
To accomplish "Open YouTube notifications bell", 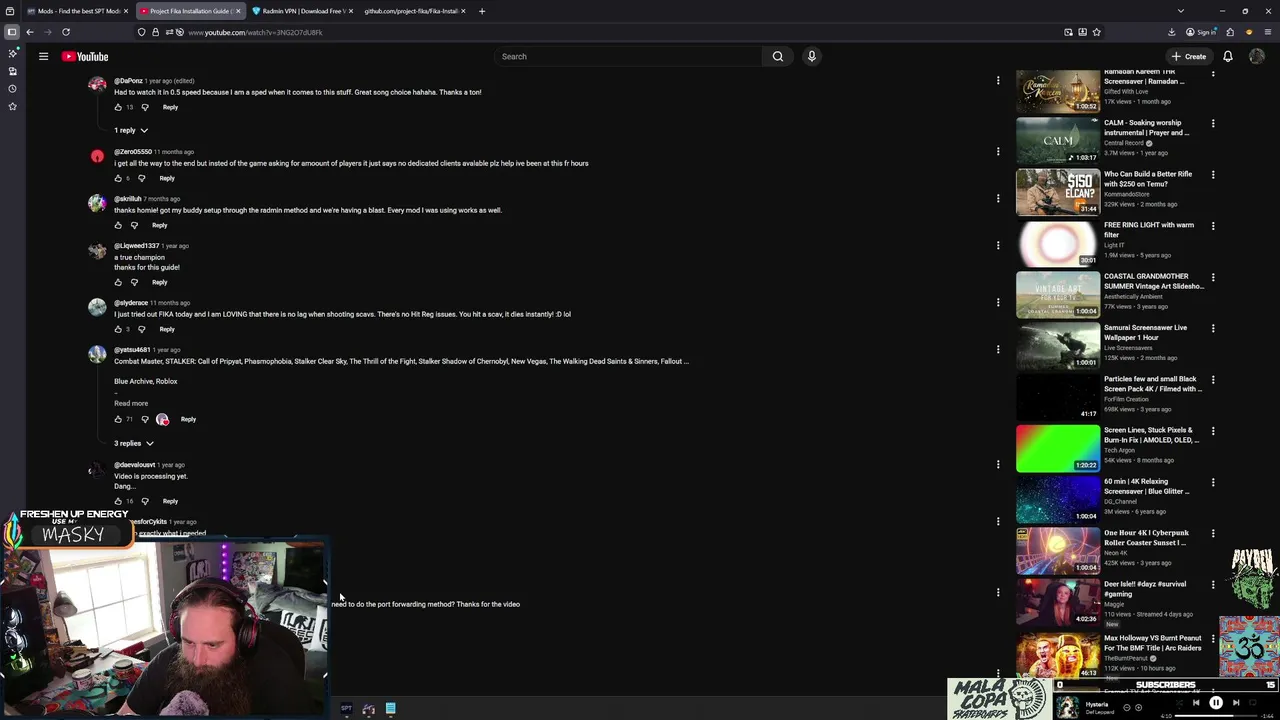I will coord(1228,57).
